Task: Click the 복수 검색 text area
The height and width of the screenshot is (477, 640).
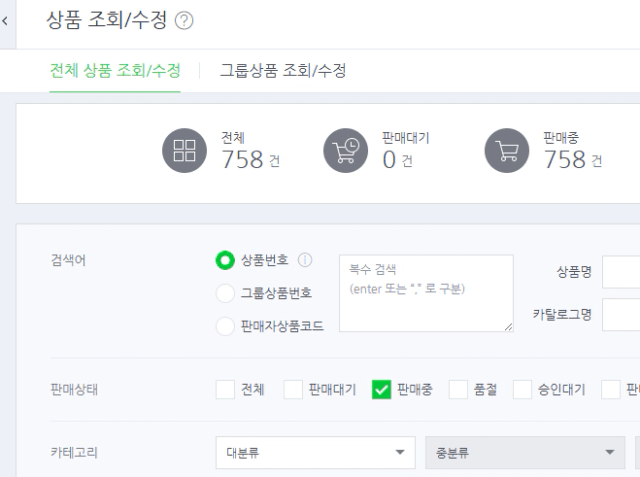Action: pyautogui.click(x=426, y=293)
